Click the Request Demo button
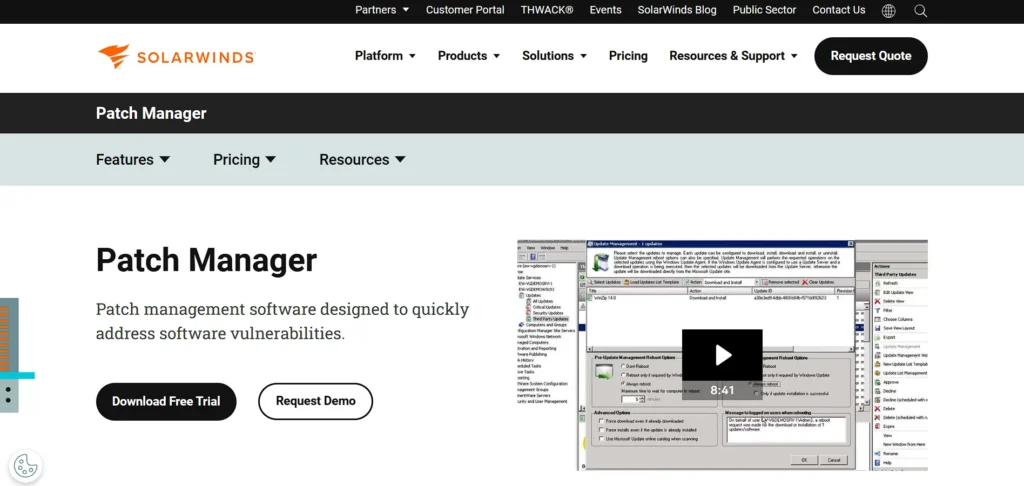The height and width of the screenshot is (486, 1024). (315, 401)
